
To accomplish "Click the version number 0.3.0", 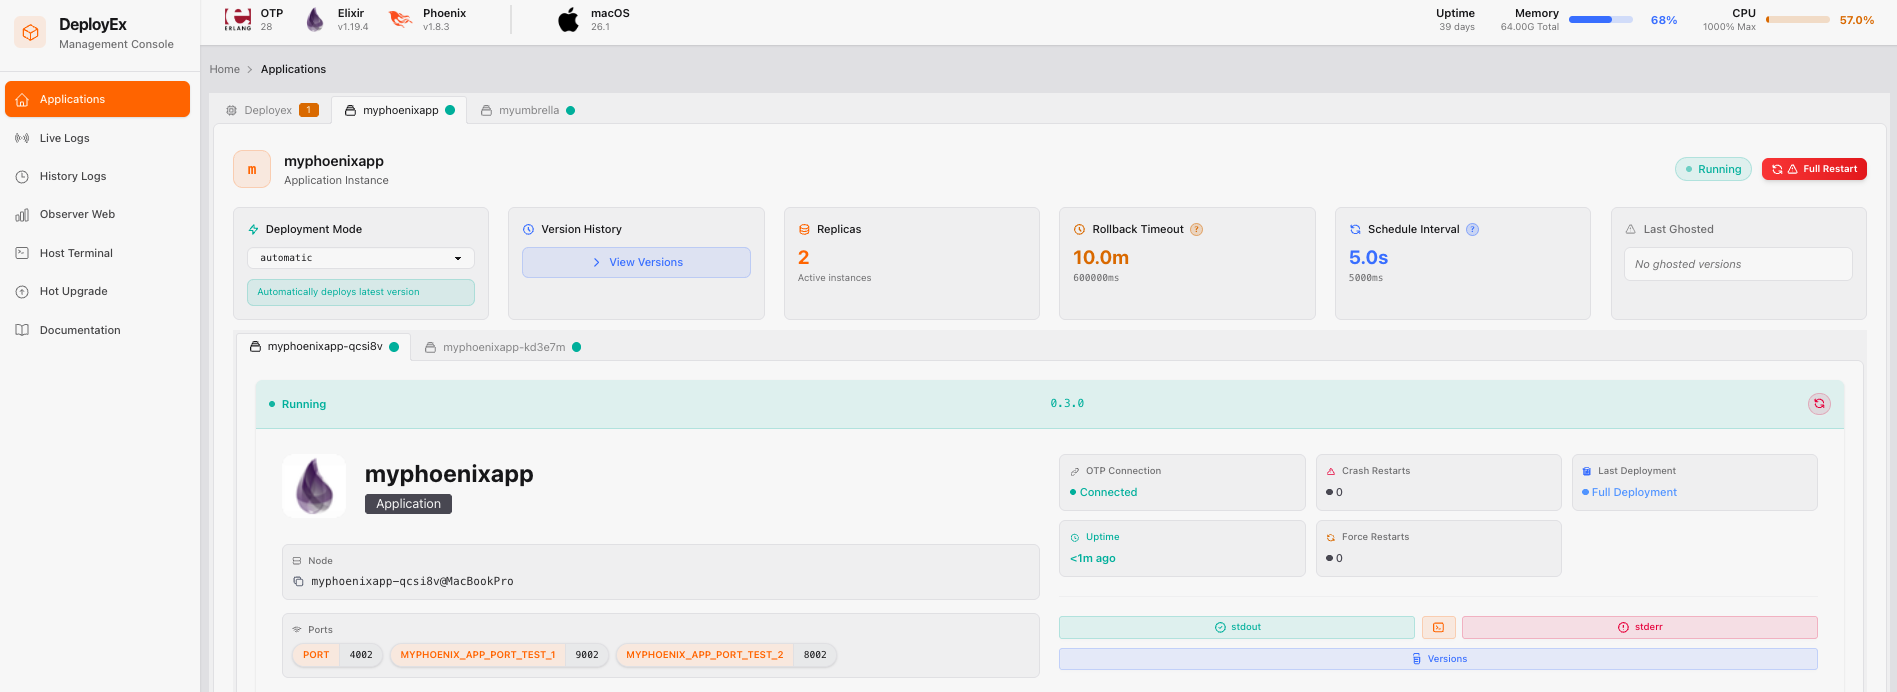I will [1067, 404].
